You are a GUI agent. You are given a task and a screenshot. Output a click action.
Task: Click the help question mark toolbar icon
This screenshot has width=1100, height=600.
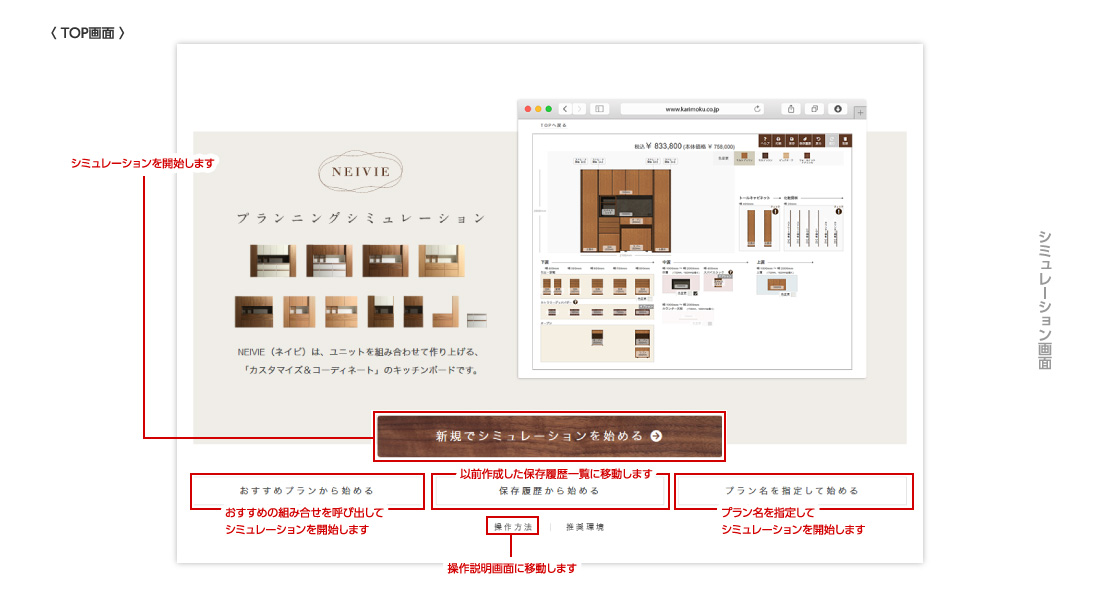click(765, 141)
